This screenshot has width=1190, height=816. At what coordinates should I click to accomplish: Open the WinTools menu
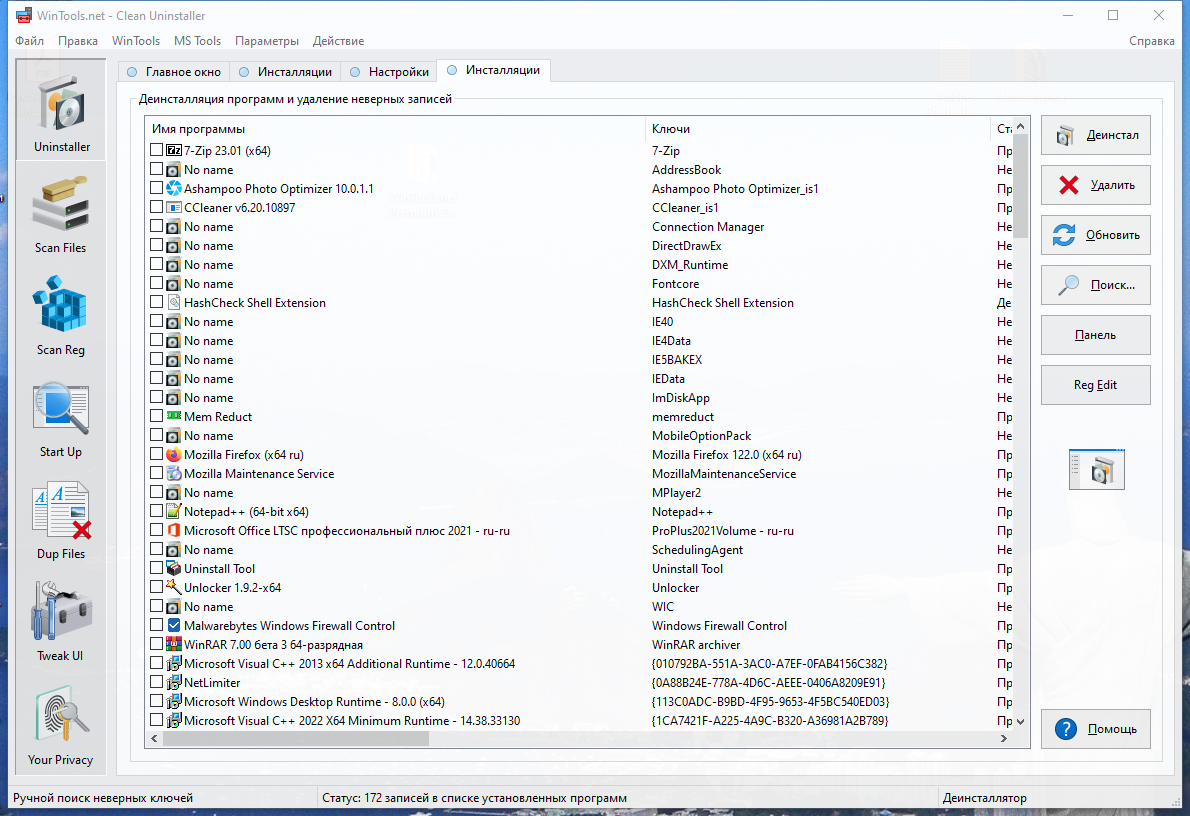(x=136, y=41)
